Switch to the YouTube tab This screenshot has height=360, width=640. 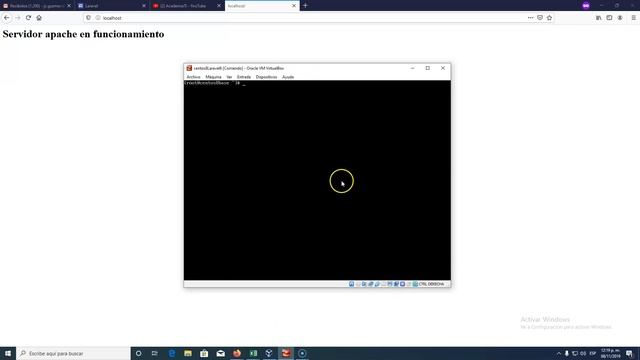click(187, 6)
